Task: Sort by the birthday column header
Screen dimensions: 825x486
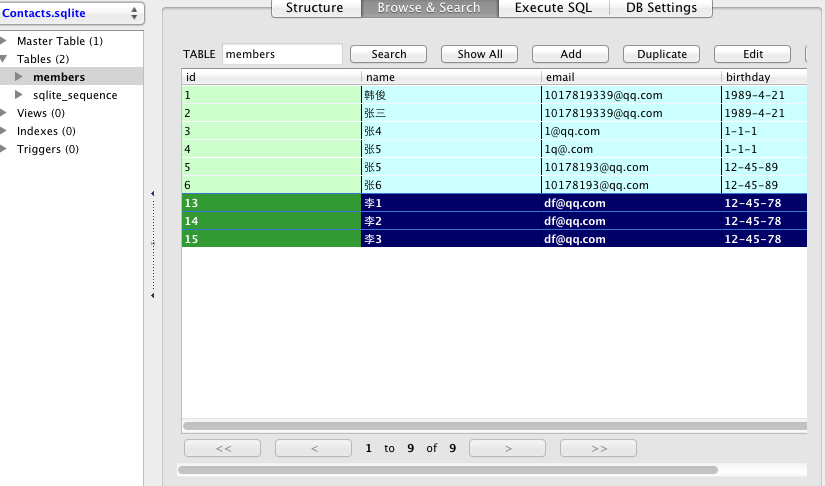Action: (764, 77)
